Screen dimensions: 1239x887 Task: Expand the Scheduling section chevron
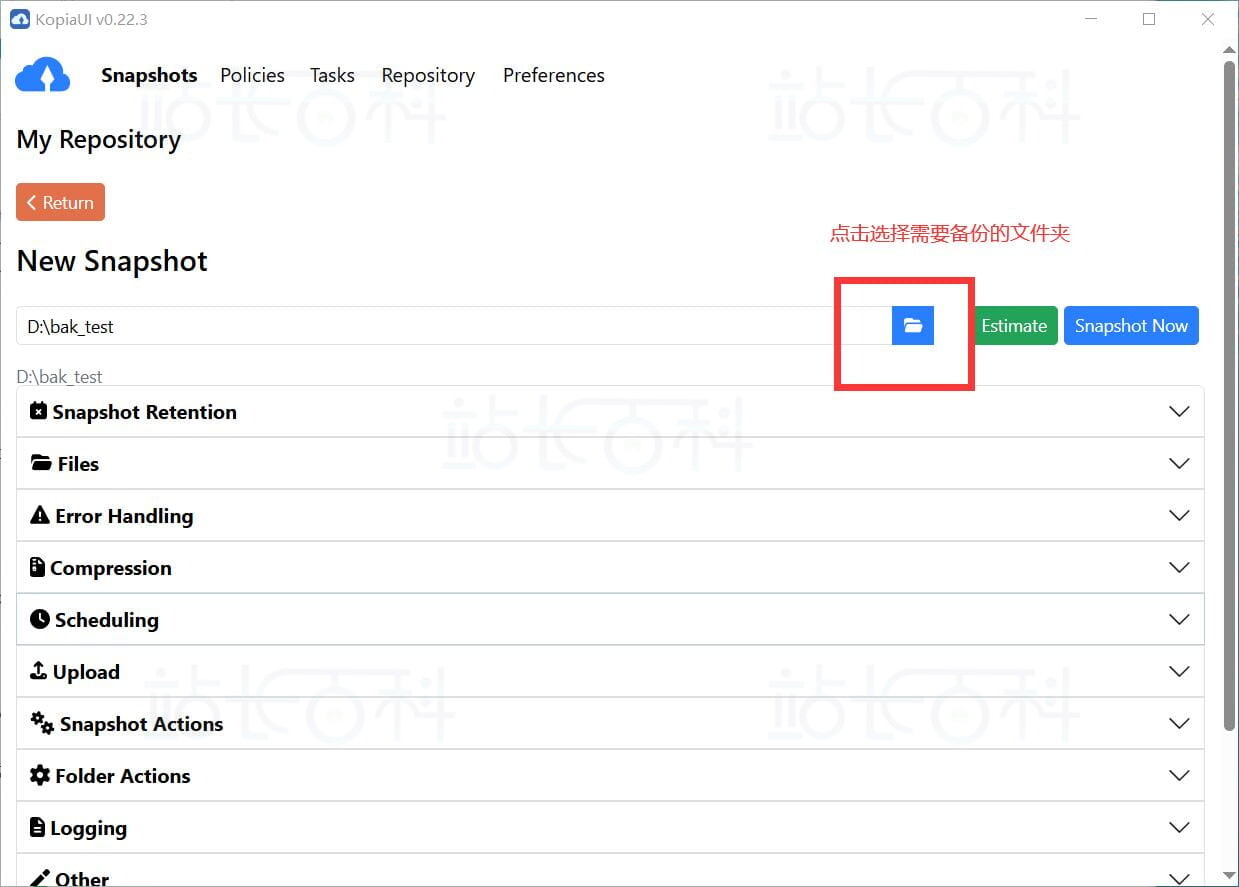[1179, 620]
